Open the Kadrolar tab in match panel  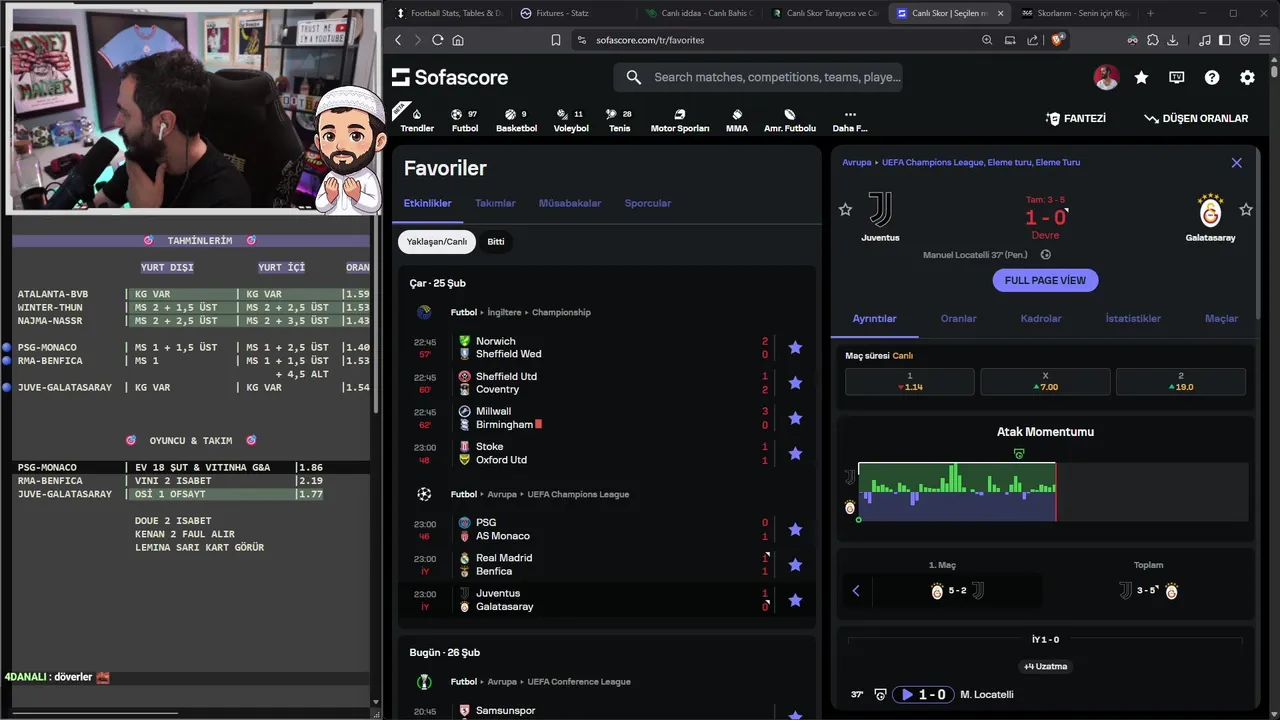(1041, 318)
